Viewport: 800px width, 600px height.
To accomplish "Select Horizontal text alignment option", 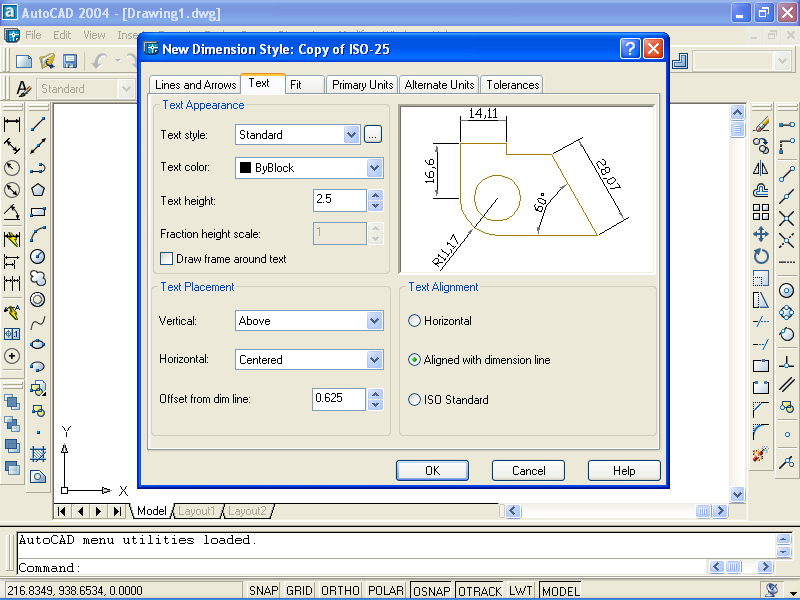I will tap(414, 320).
